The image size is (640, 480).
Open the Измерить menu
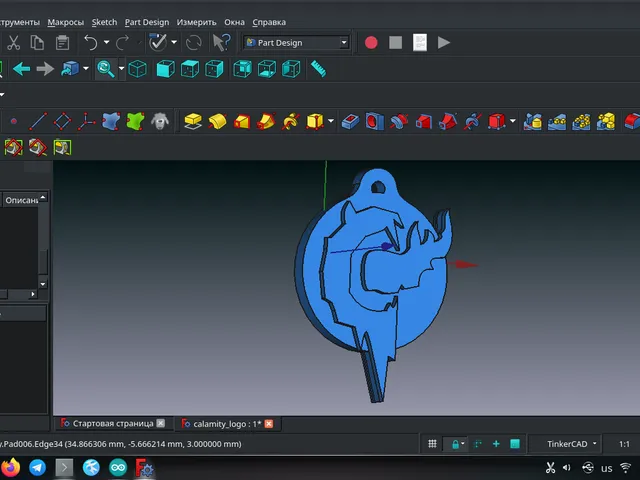(x=196, y=22)
